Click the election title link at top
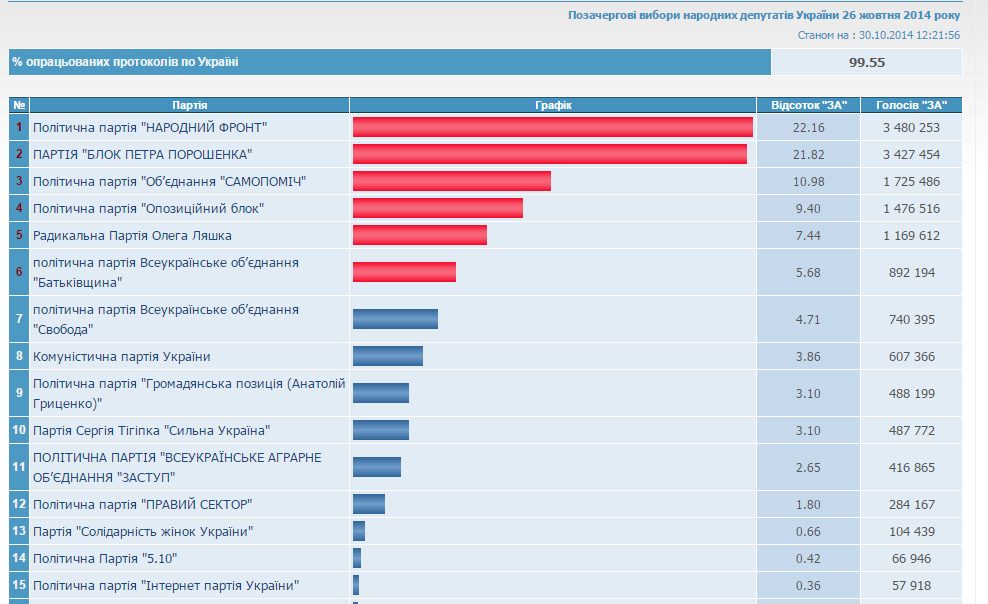The height and width of the screenshot is (604, 988). click(x=764, y=14)
